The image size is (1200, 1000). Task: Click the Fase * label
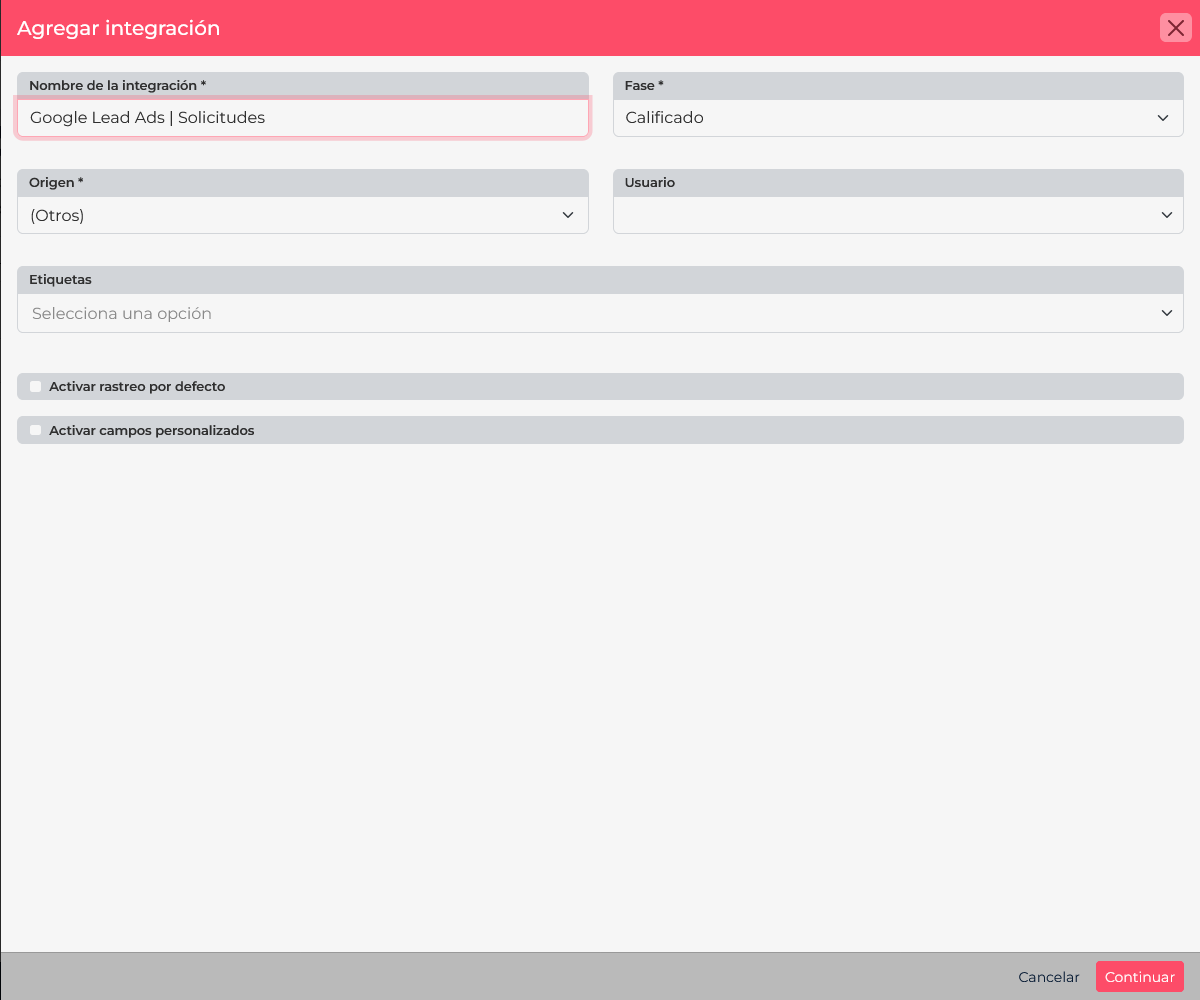[644, 86]
